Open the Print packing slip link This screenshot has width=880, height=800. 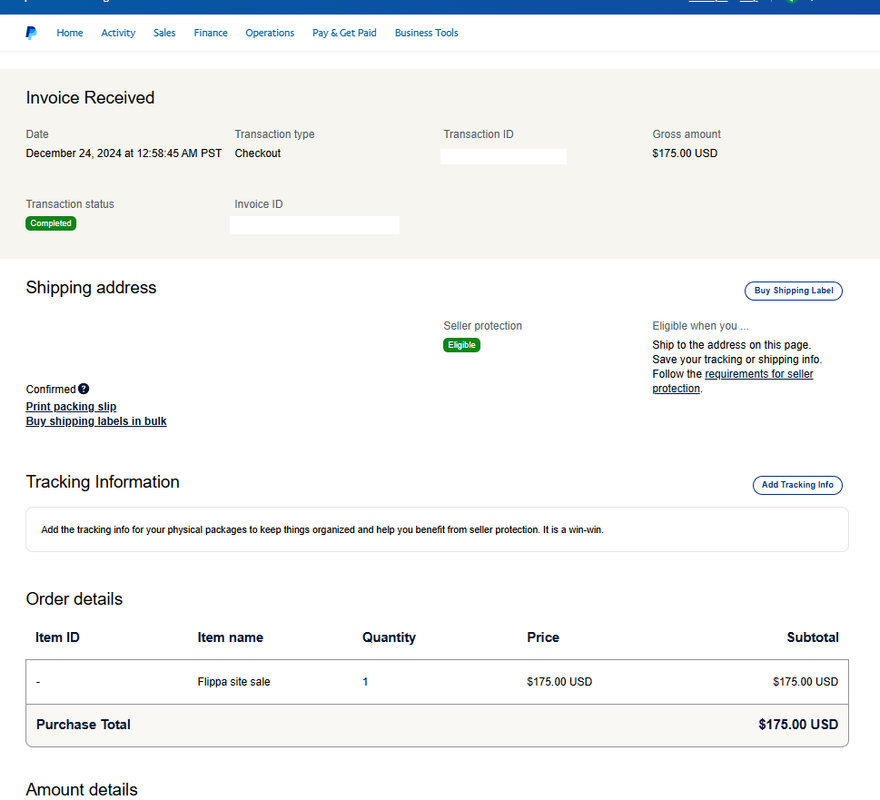(71, 406)
